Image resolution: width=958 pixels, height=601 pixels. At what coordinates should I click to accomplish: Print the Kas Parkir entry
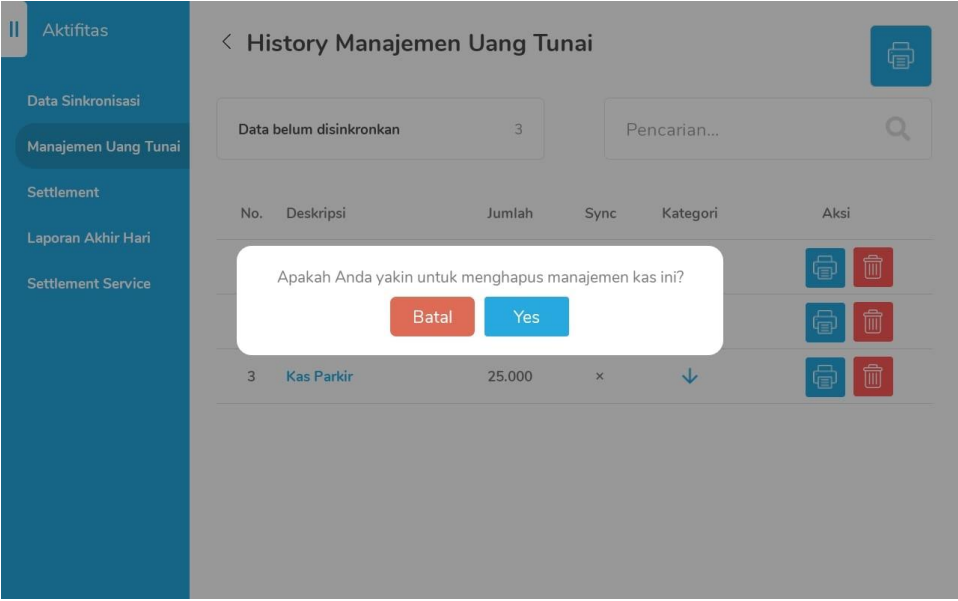pos(825,377)
